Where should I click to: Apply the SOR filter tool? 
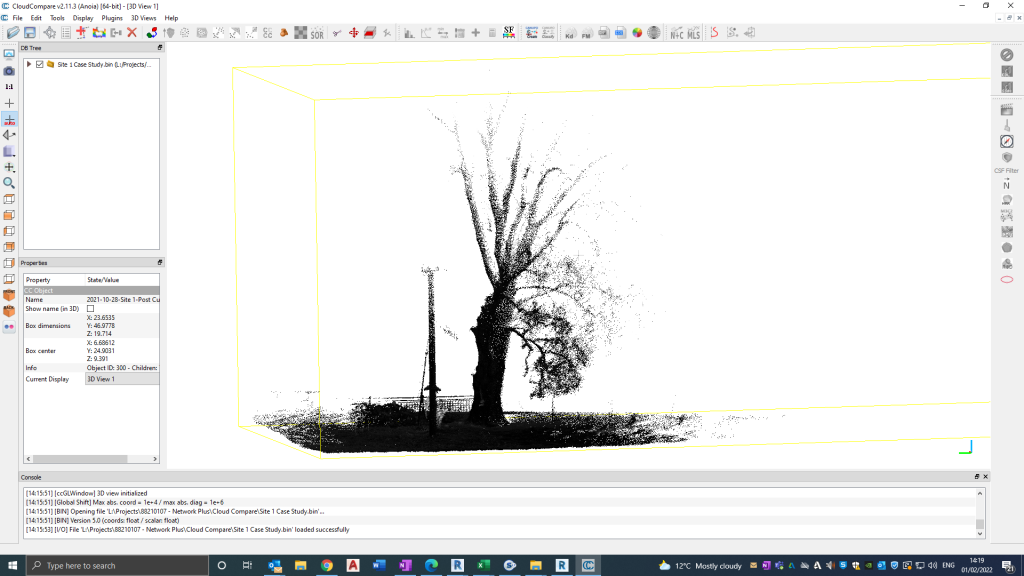(317, 33)
